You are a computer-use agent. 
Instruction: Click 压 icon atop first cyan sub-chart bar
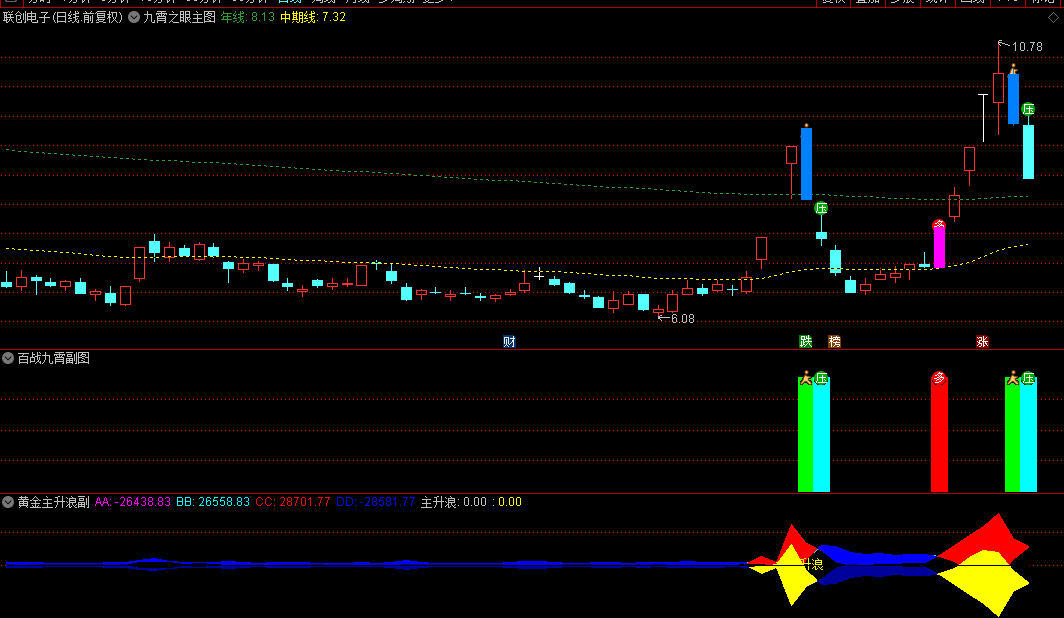tap(821, 379)
